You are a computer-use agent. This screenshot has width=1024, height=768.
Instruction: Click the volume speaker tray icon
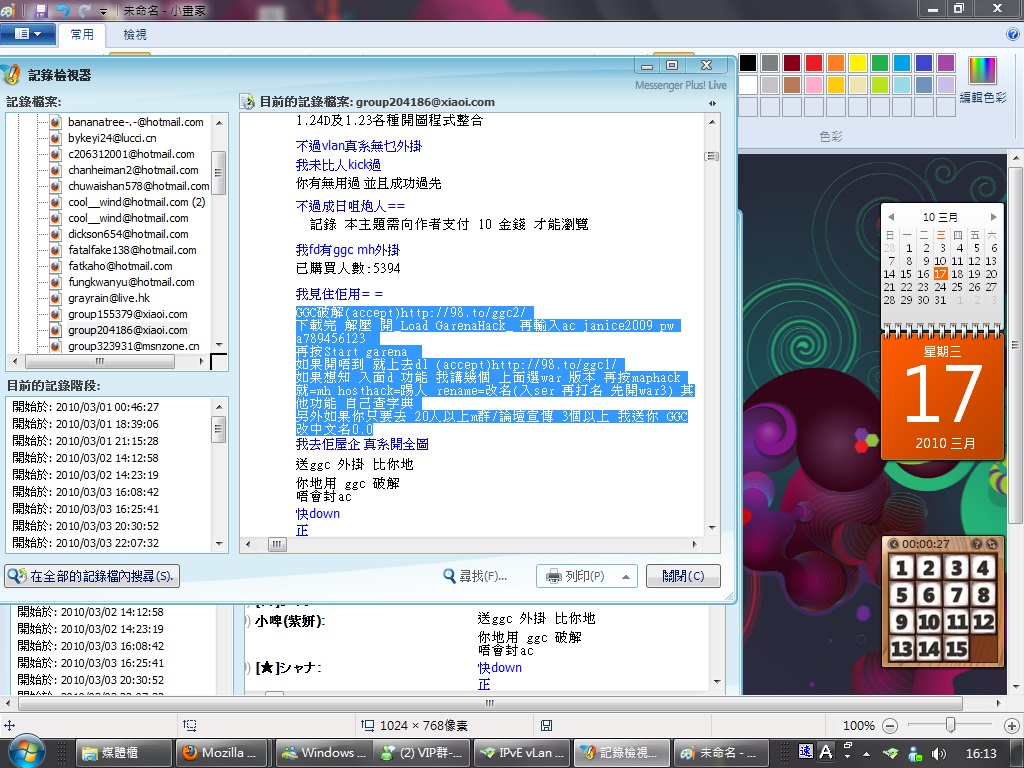[939, 752]
